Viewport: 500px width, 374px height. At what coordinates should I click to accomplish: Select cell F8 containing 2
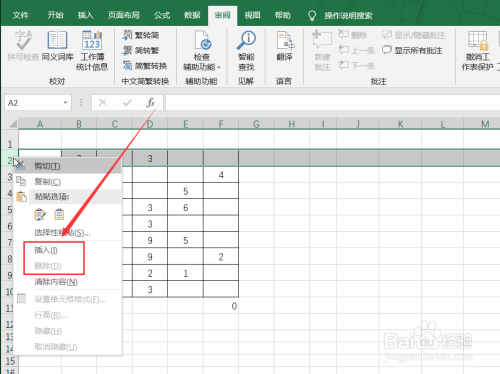click(x=221, y=257)
